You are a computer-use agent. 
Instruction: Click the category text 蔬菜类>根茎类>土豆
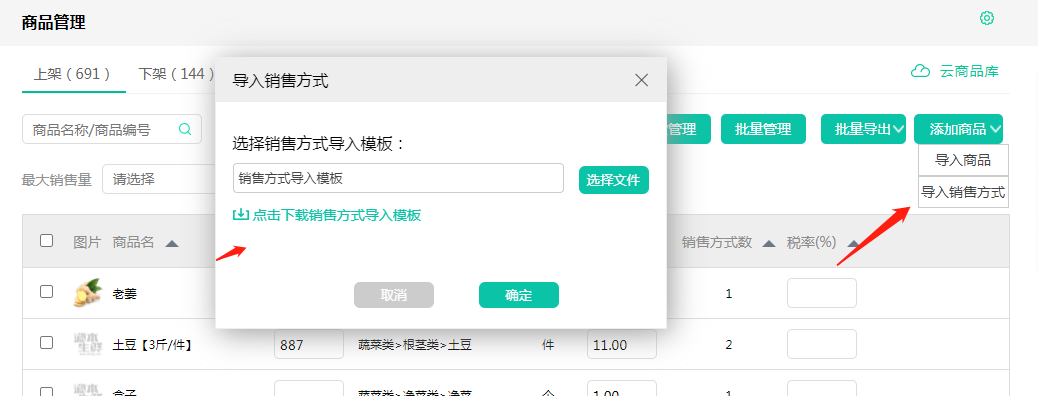point(415,345)
